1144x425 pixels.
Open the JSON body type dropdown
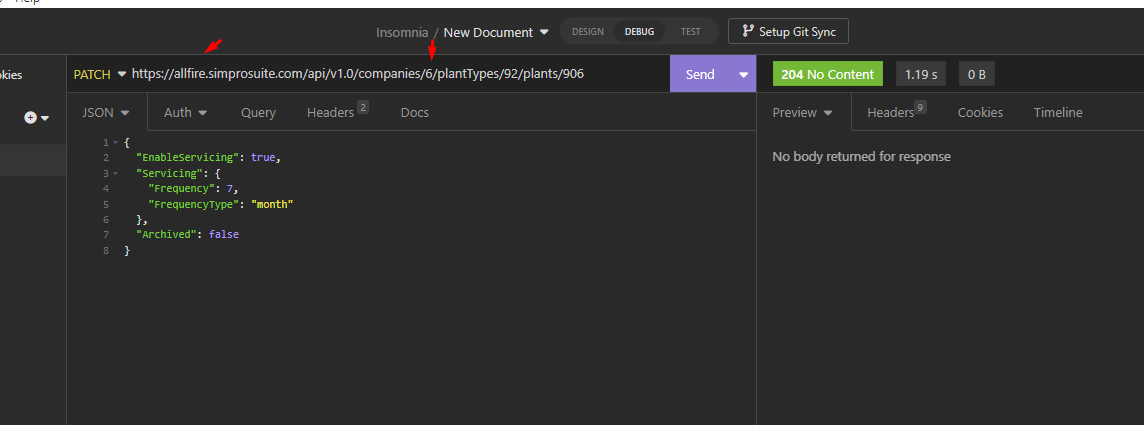(106, 112)
